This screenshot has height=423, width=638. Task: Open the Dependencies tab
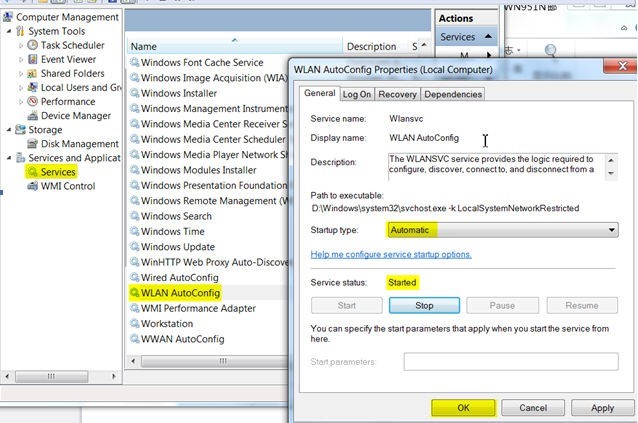pos(452,94)
